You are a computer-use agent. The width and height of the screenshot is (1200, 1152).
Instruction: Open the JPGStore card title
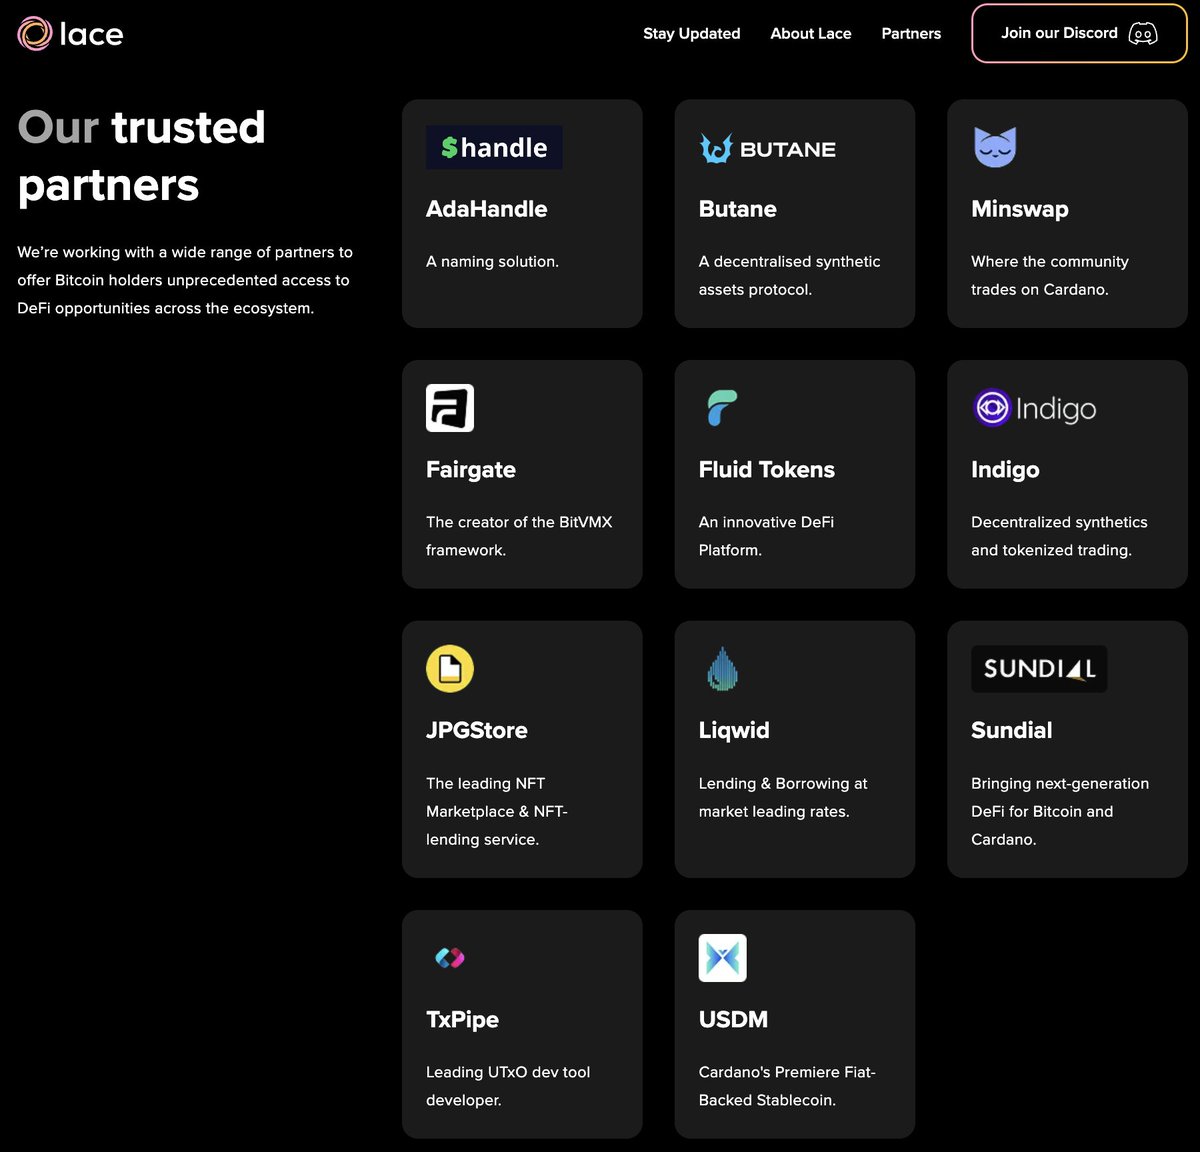pos(477,730)
